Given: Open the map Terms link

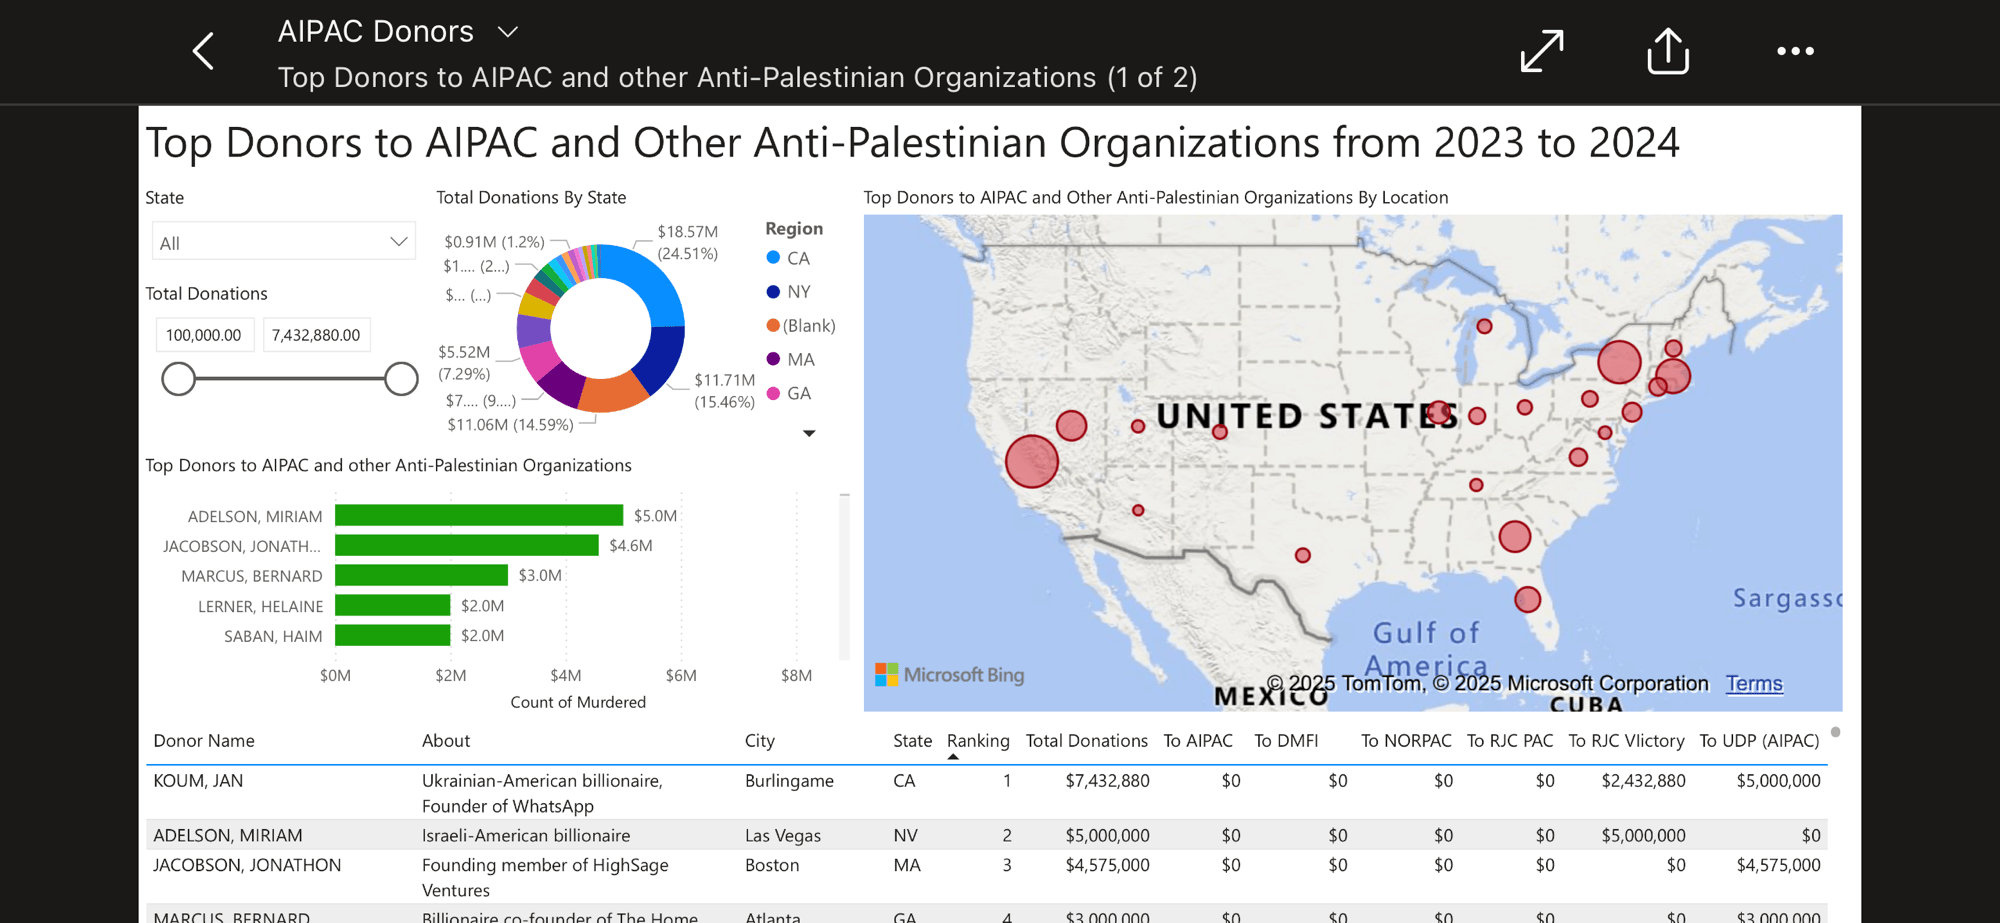Looking at the screenshot, I should [x=1753, y=684].
